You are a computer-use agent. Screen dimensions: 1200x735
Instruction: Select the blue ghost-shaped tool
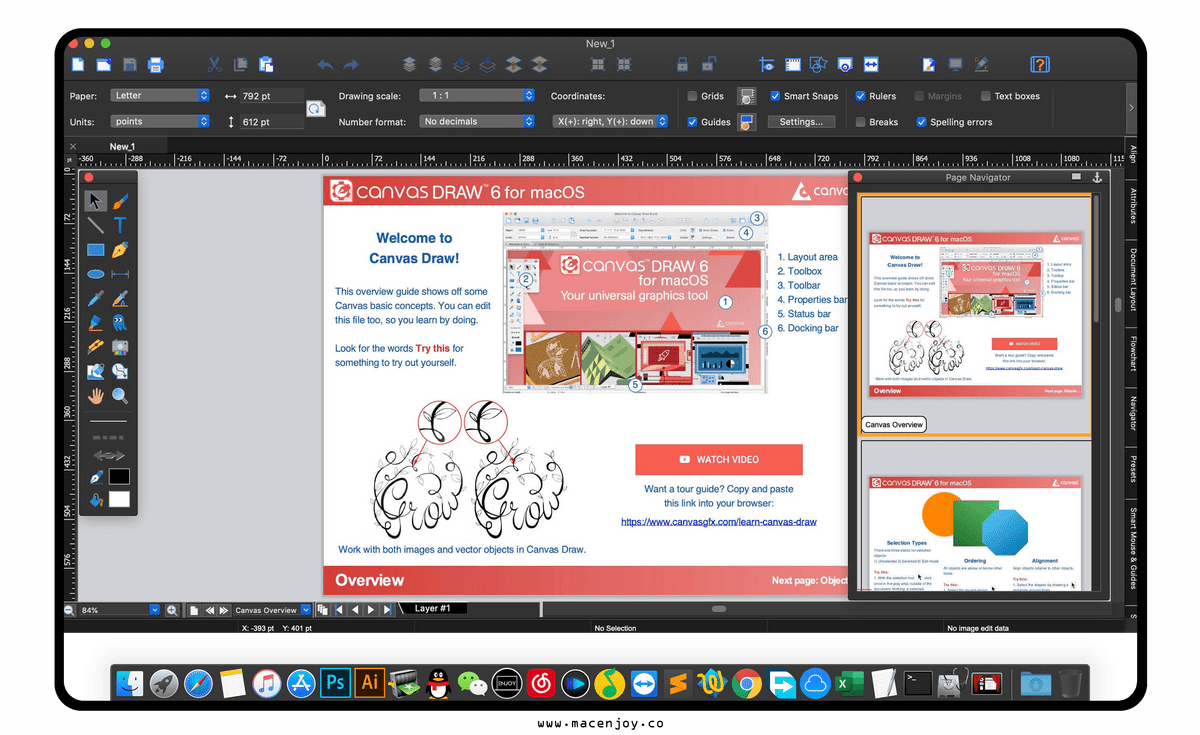(x=120, y=323)
